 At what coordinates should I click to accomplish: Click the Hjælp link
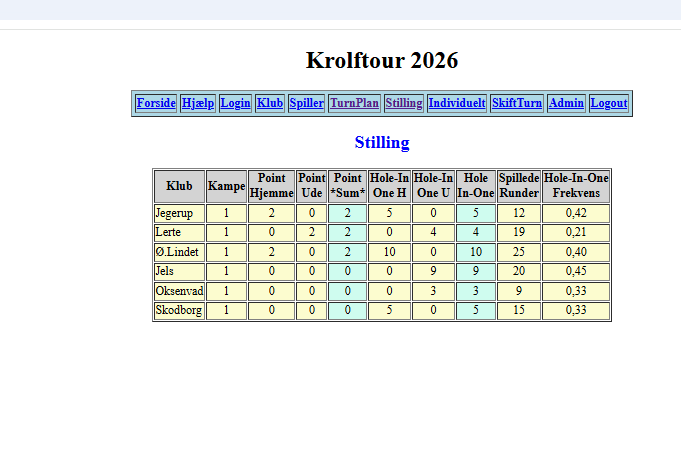click(x=198, y=103)
